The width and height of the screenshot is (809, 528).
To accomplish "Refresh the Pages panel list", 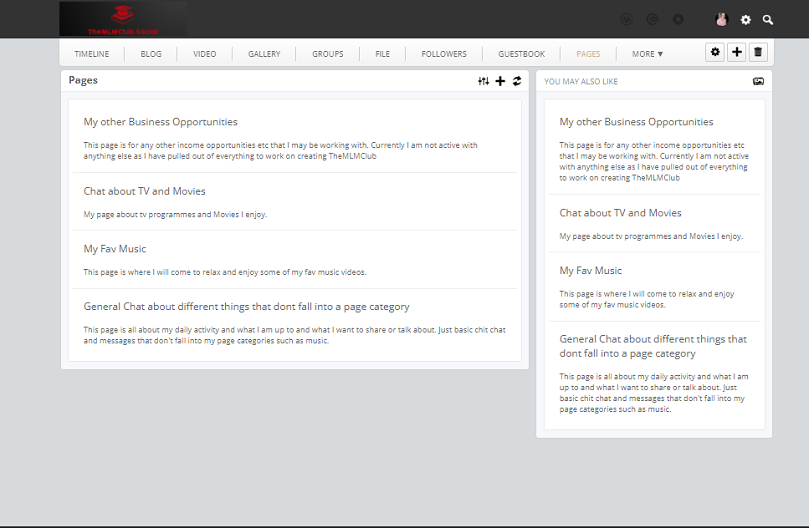I will point(517,81).
